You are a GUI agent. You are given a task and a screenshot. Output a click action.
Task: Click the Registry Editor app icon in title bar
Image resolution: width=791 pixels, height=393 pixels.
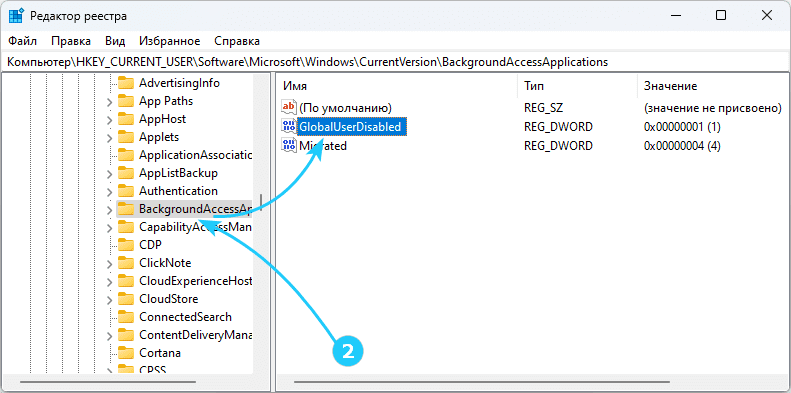click(x=16, y=16)
